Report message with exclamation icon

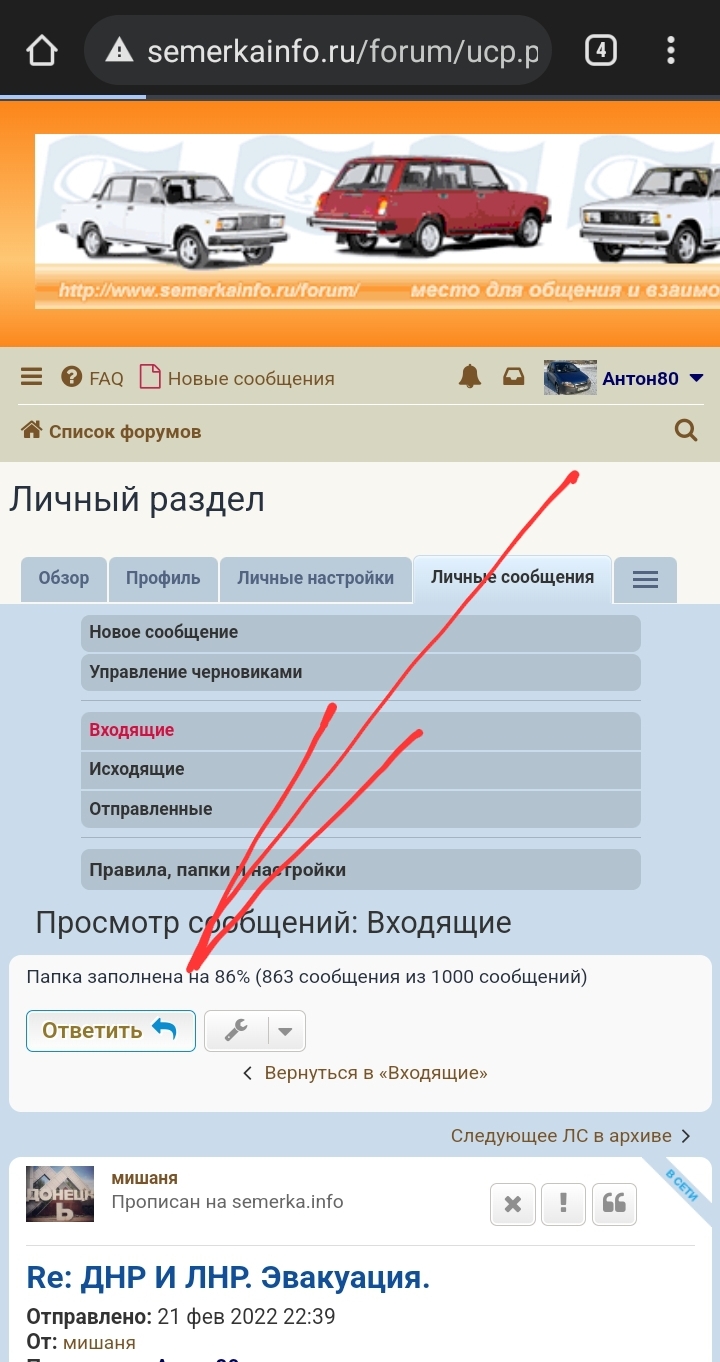[563, 1204]
